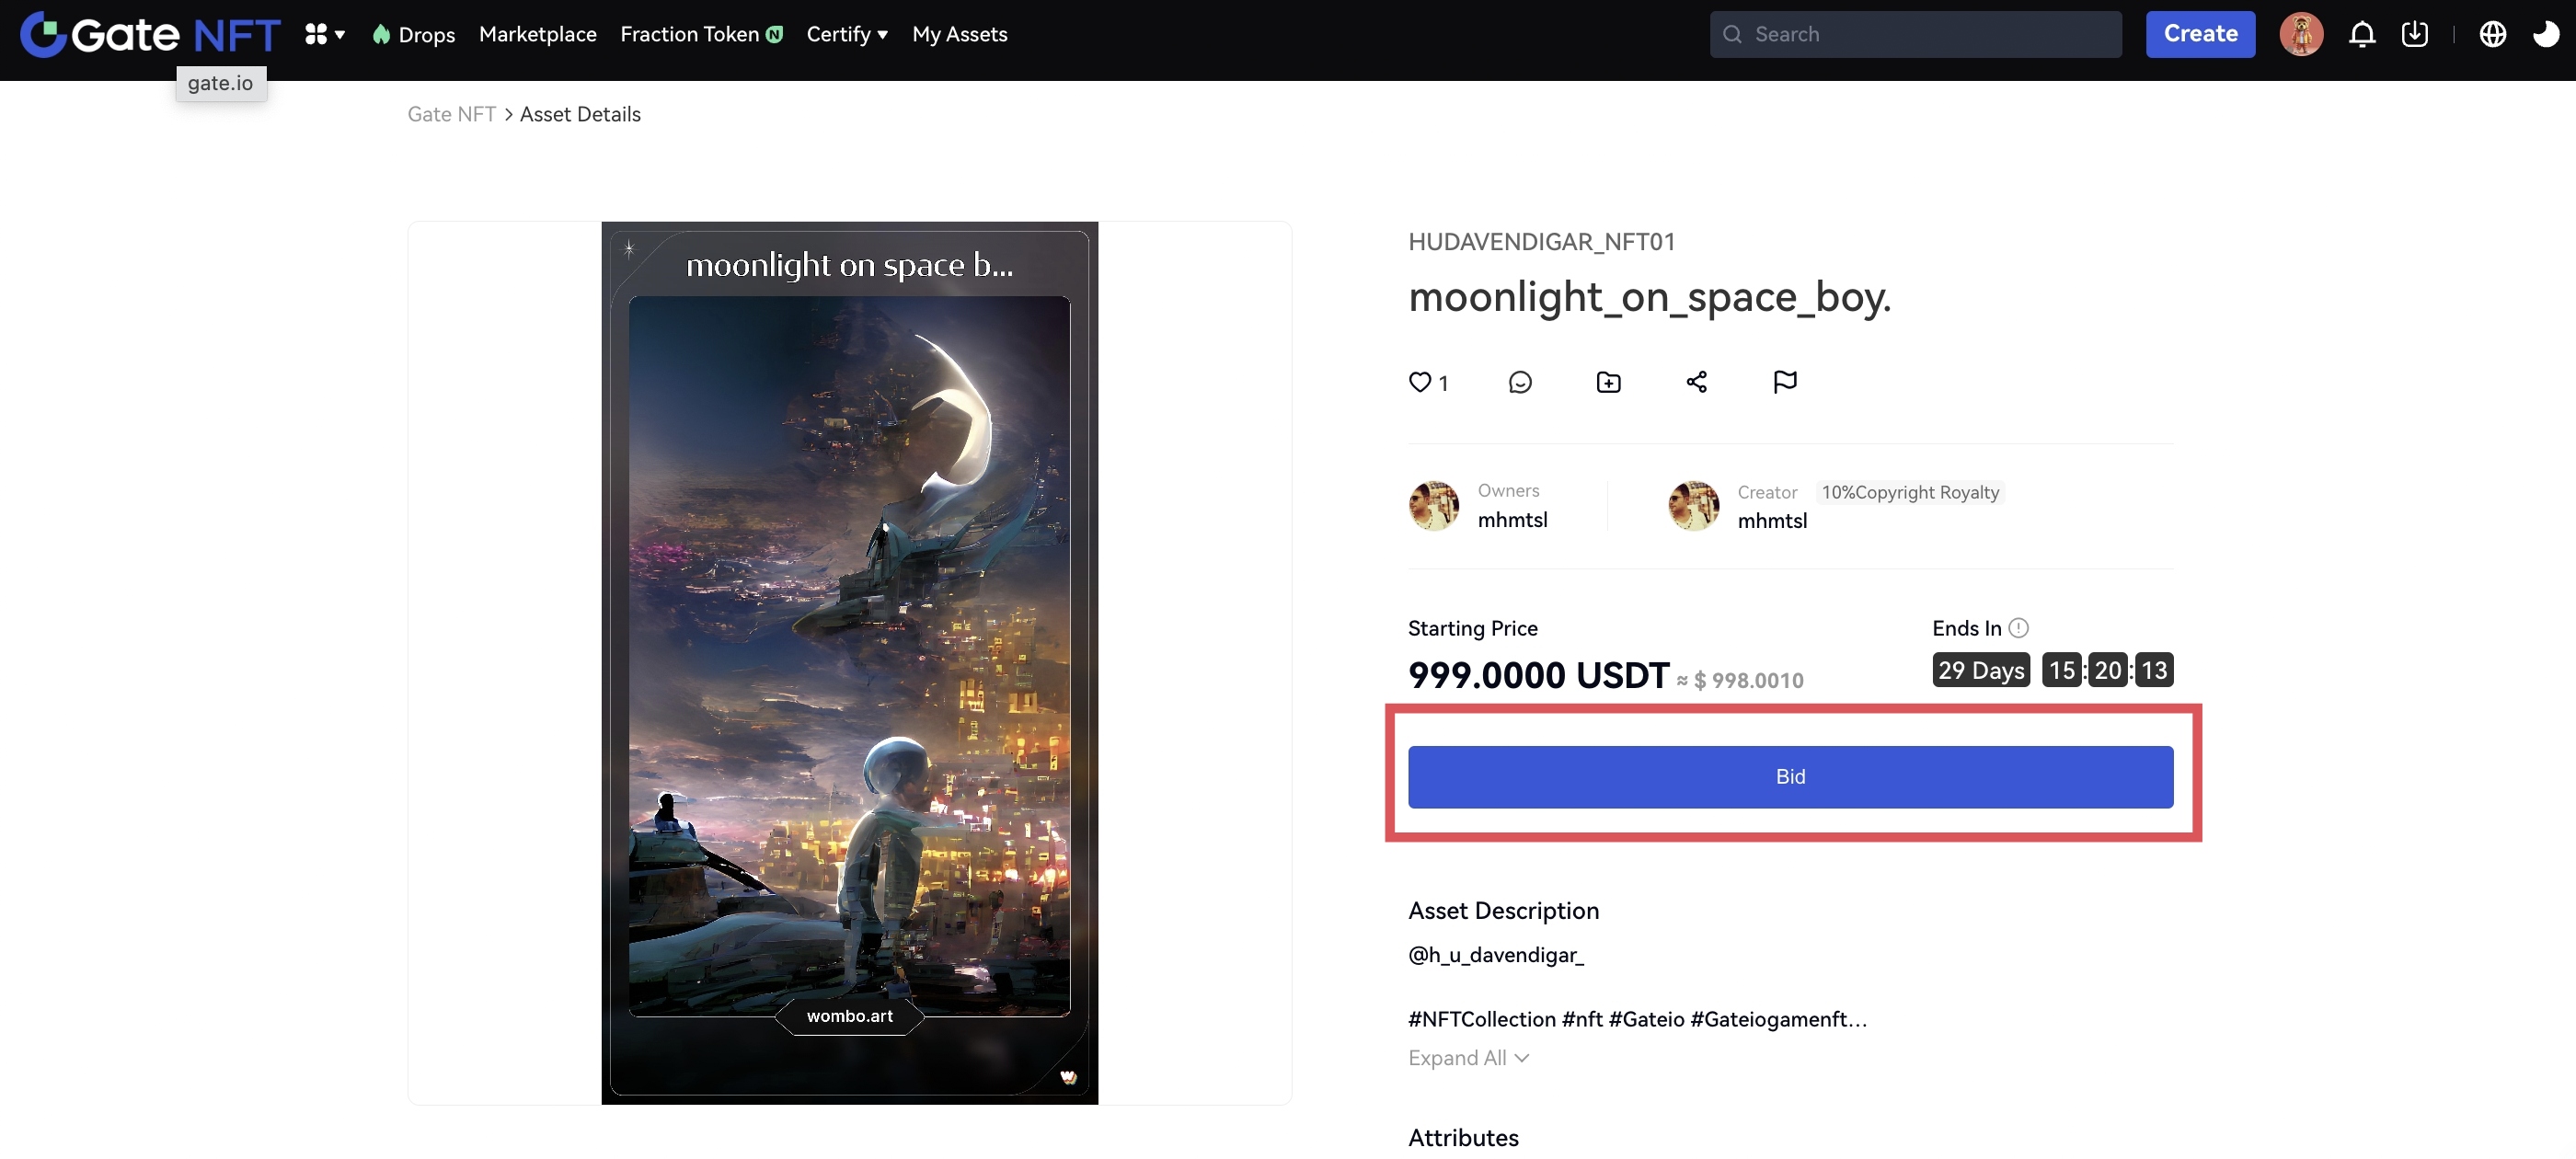Open the apps grid dropdown
This screenshot has width=2576, height=1159.
(324, 34)
